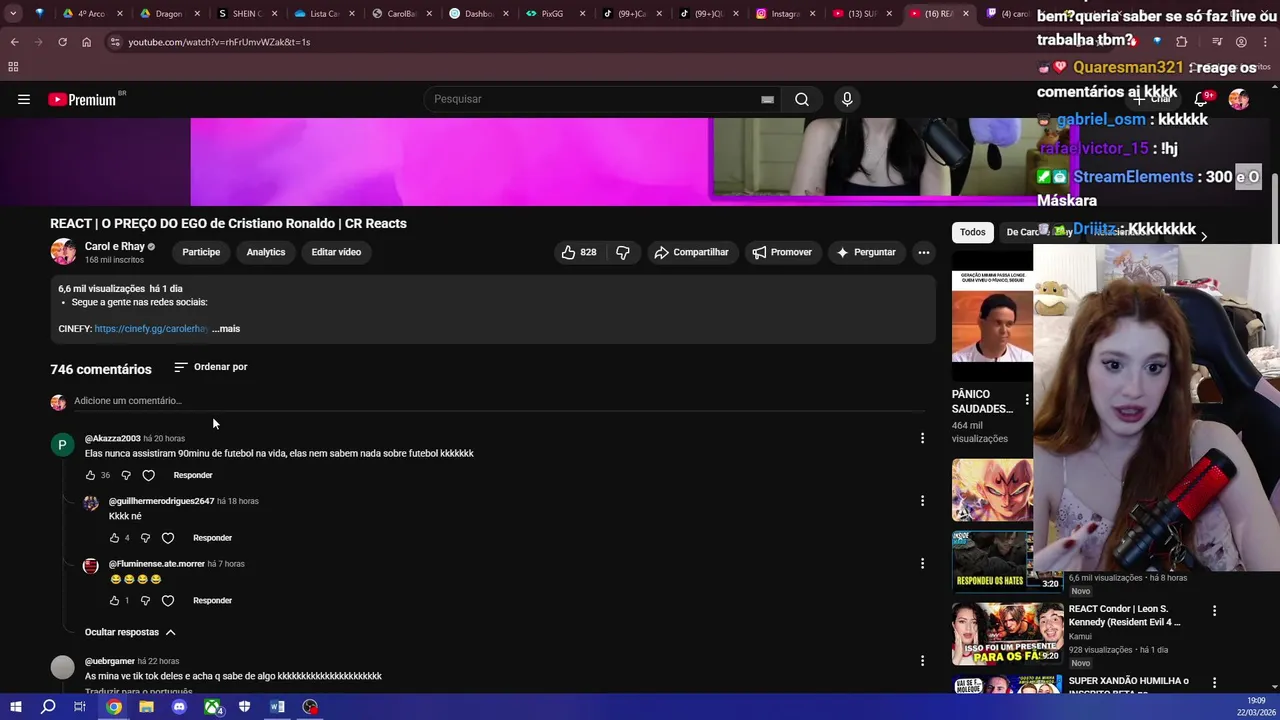Open browser home button
The width and height of the screenshot is (1280, 720).
pos(86,42)
